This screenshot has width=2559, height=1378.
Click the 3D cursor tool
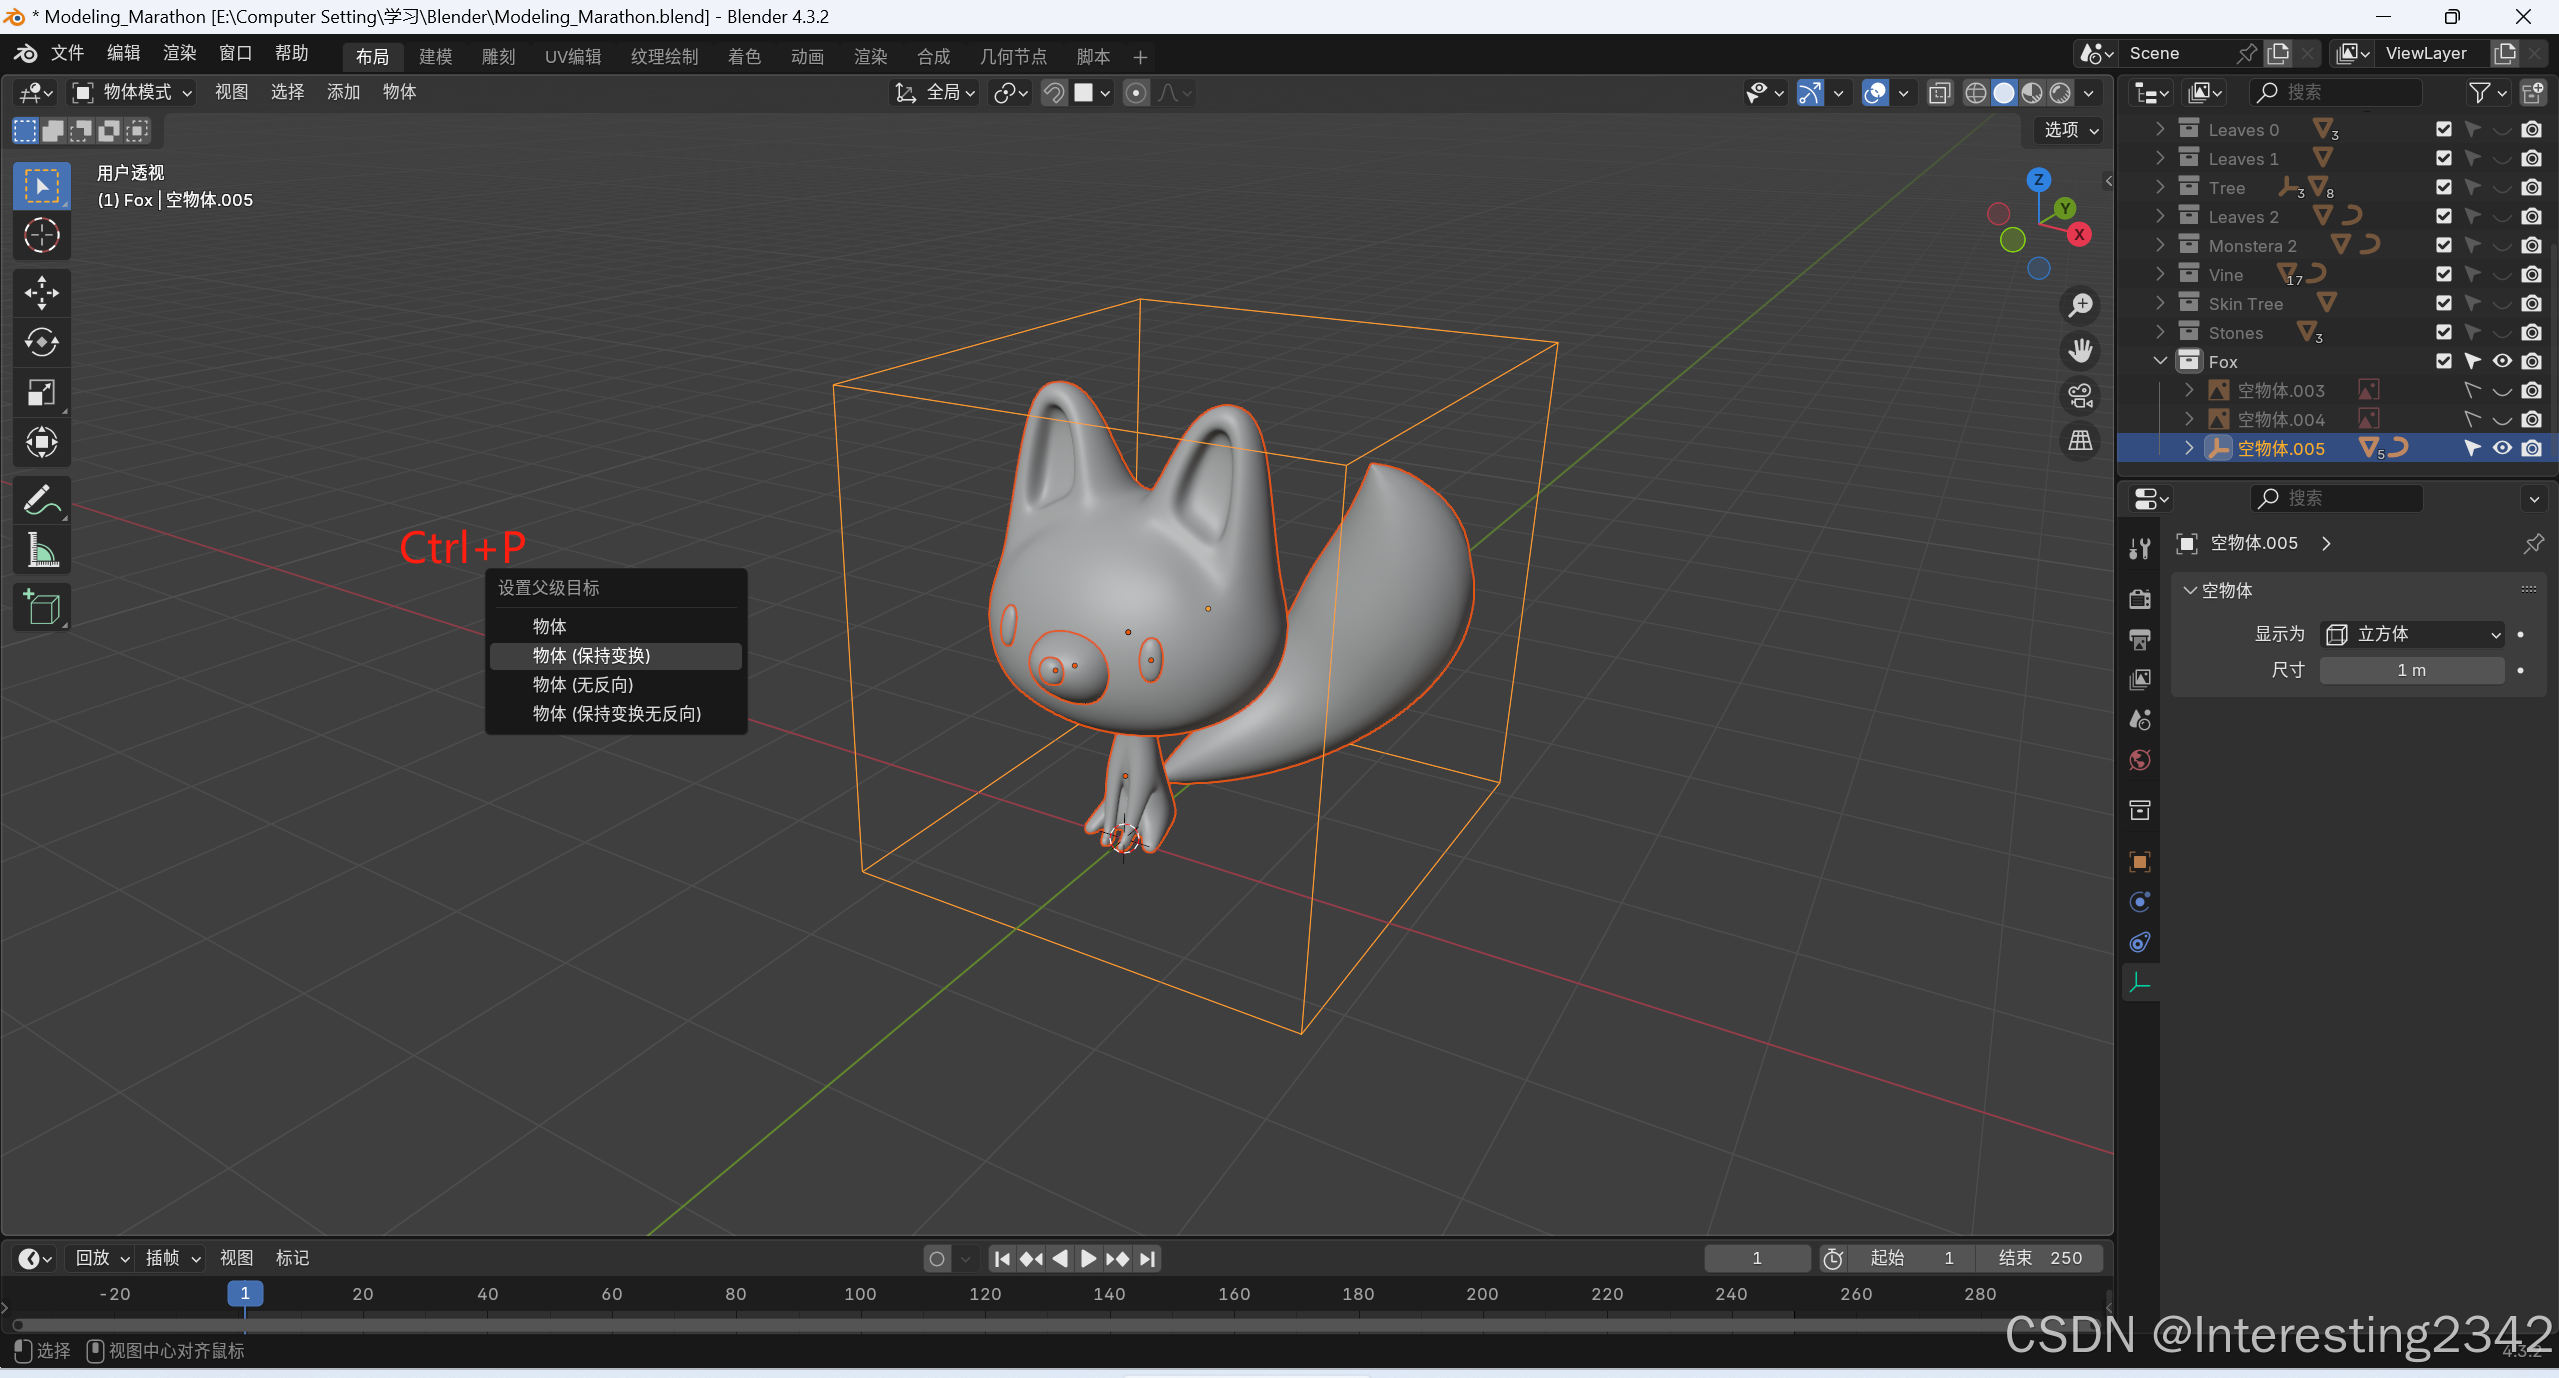[x=41, y=236]
